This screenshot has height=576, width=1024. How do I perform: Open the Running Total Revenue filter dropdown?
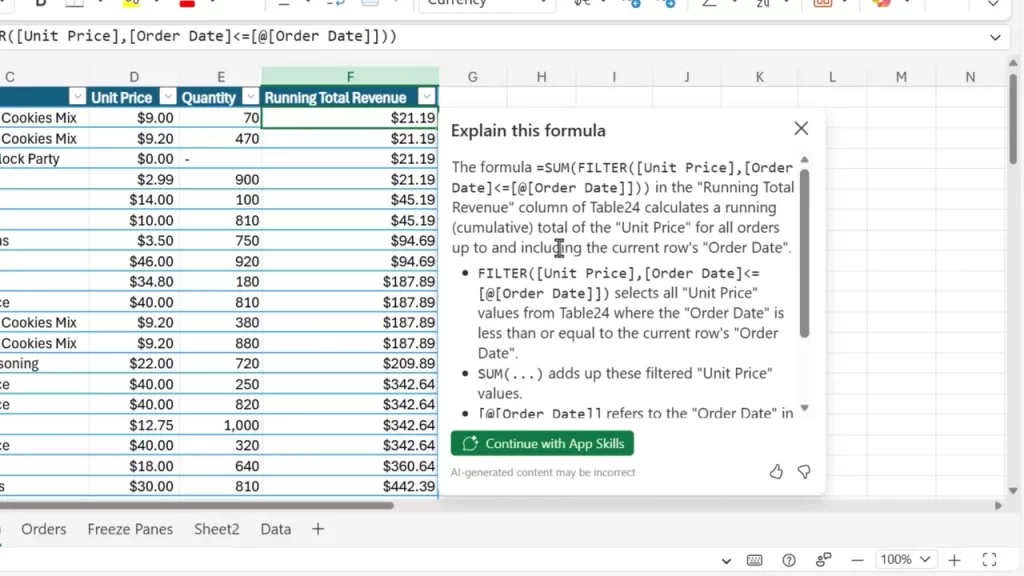pyautogui.click(x=428, y=97)
